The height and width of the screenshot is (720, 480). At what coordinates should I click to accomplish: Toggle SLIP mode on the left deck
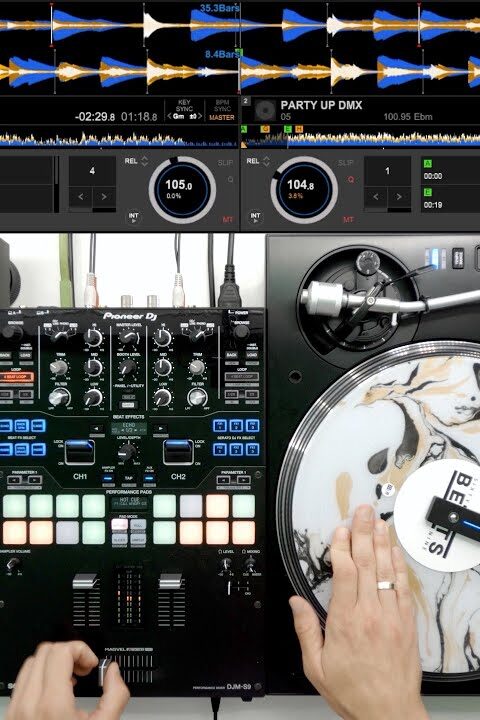pos(225,163)
